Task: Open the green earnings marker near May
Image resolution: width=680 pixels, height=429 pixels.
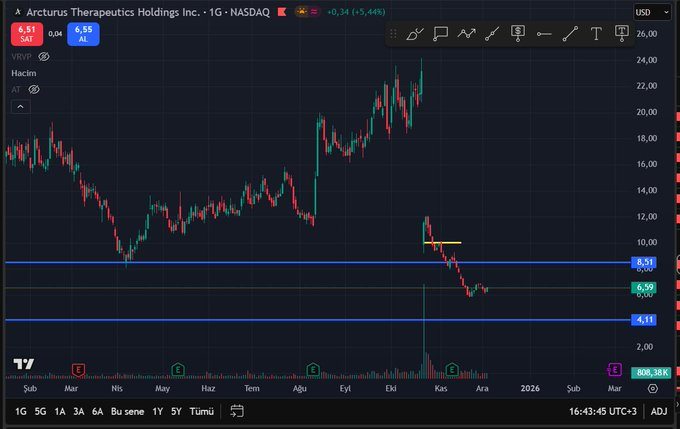Action: pyautogui.click(x=178, y=370)
